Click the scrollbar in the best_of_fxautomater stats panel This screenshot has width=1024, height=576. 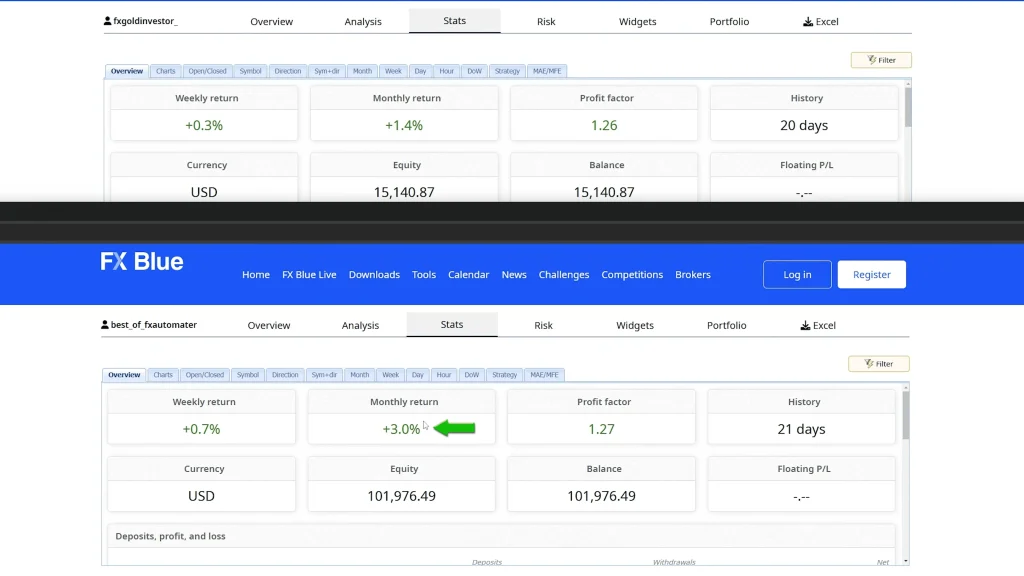906,415
